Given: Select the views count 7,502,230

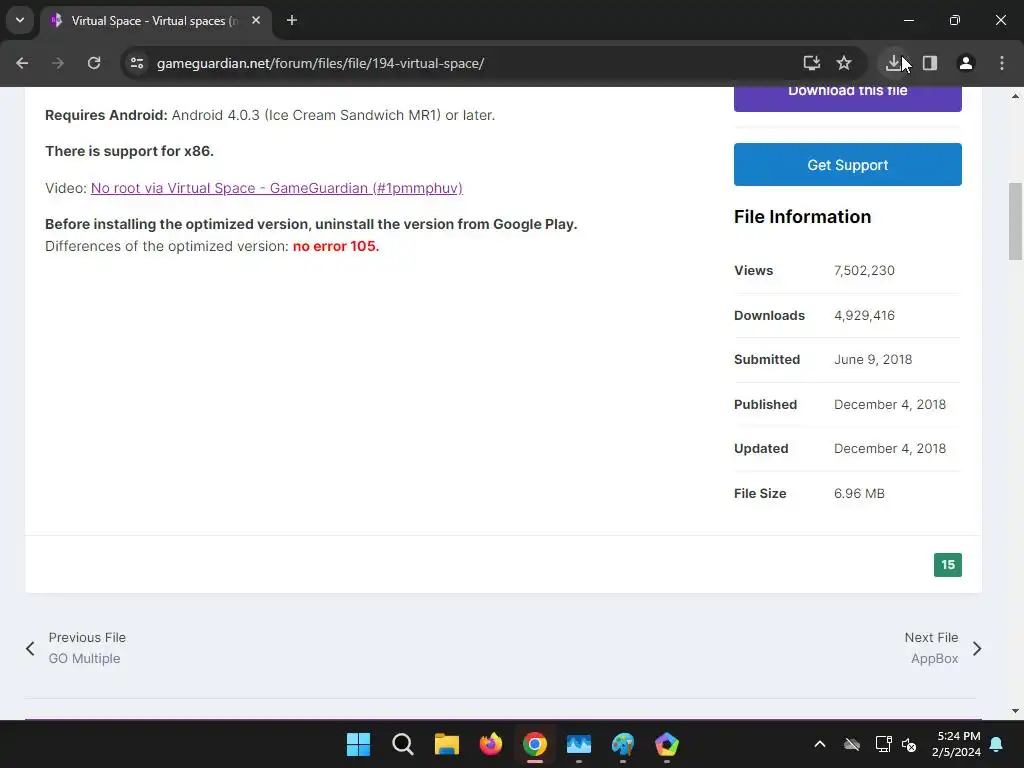Looking at the screenshot, I should tap(864, 270).
